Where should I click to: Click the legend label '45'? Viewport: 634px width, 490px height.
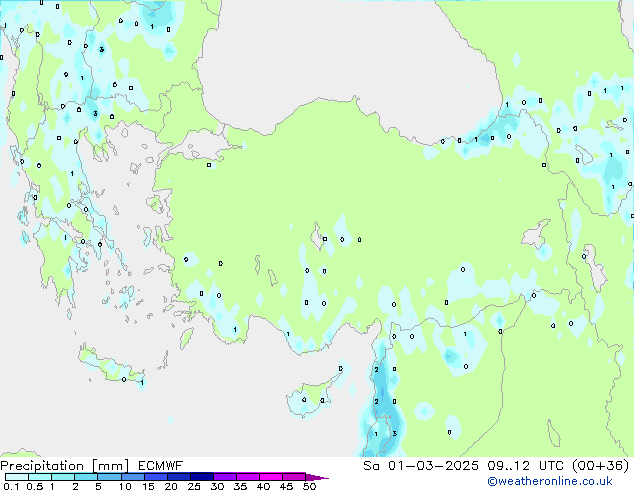click(286, 486)
